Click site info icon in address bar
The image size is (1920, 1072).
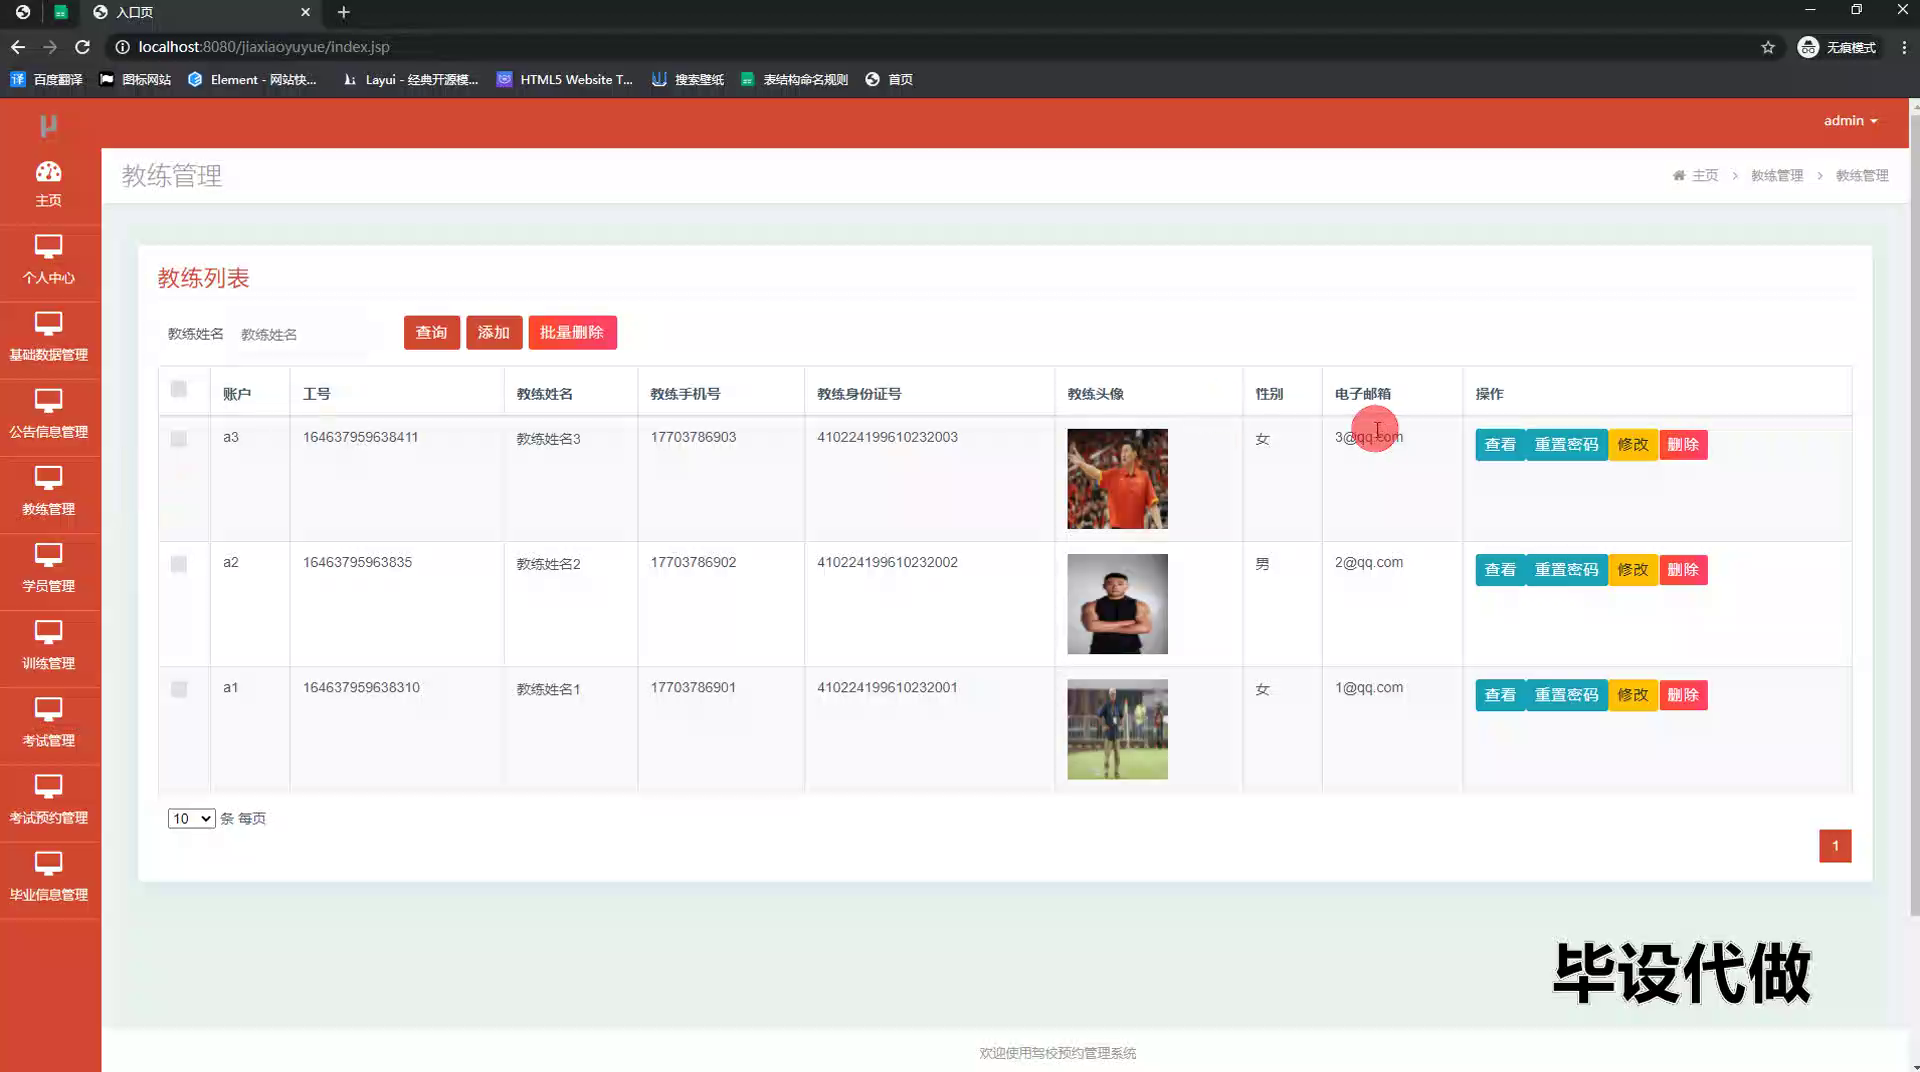122,47
